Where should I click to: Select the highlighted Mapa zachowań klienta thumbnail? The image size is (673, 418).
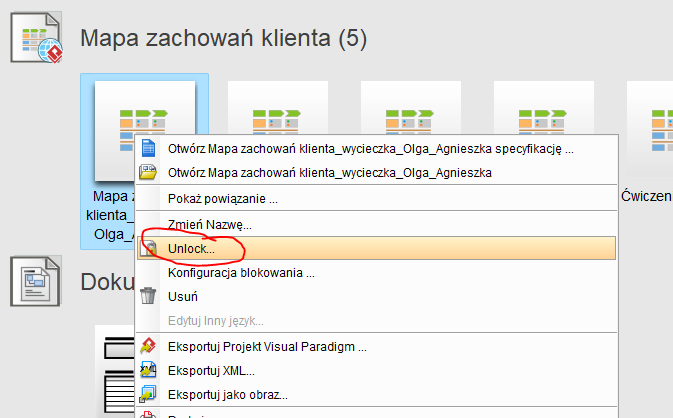pos(144,130)
